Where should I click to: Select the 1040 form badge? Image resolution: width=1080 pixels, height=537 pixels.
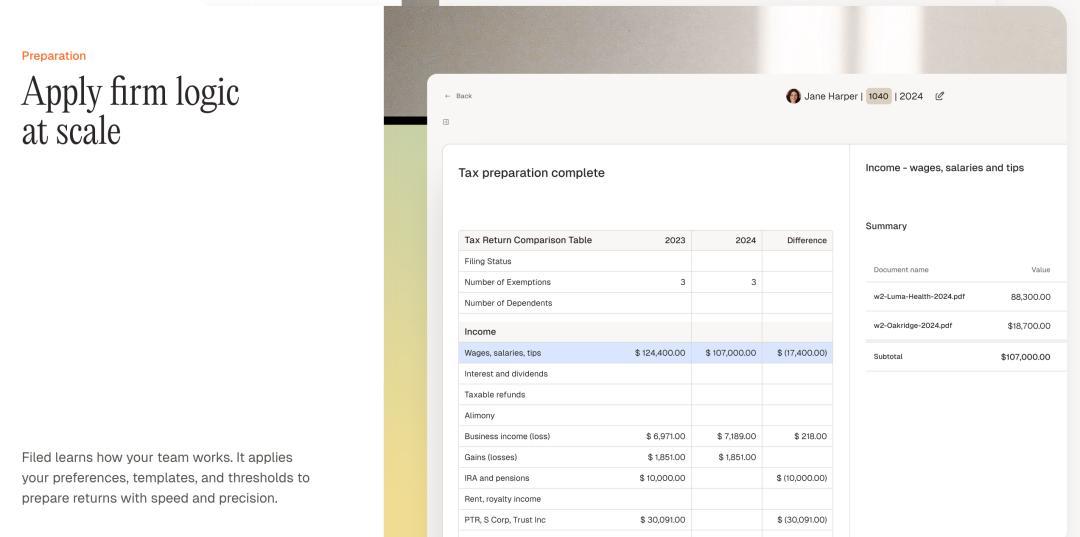(x=878, y=96)
